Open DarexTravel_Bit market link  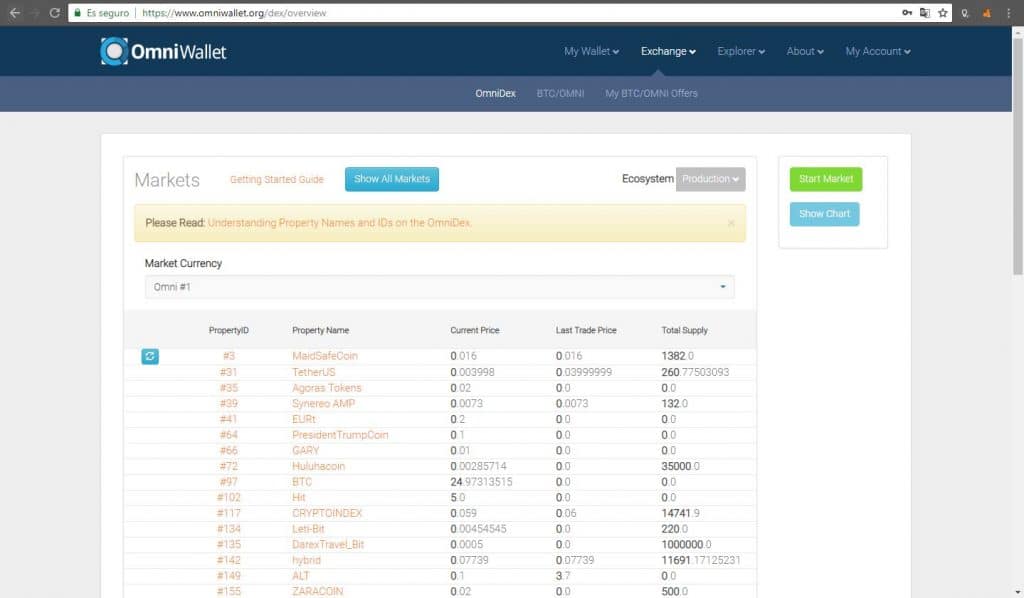[x=328, y=544]
